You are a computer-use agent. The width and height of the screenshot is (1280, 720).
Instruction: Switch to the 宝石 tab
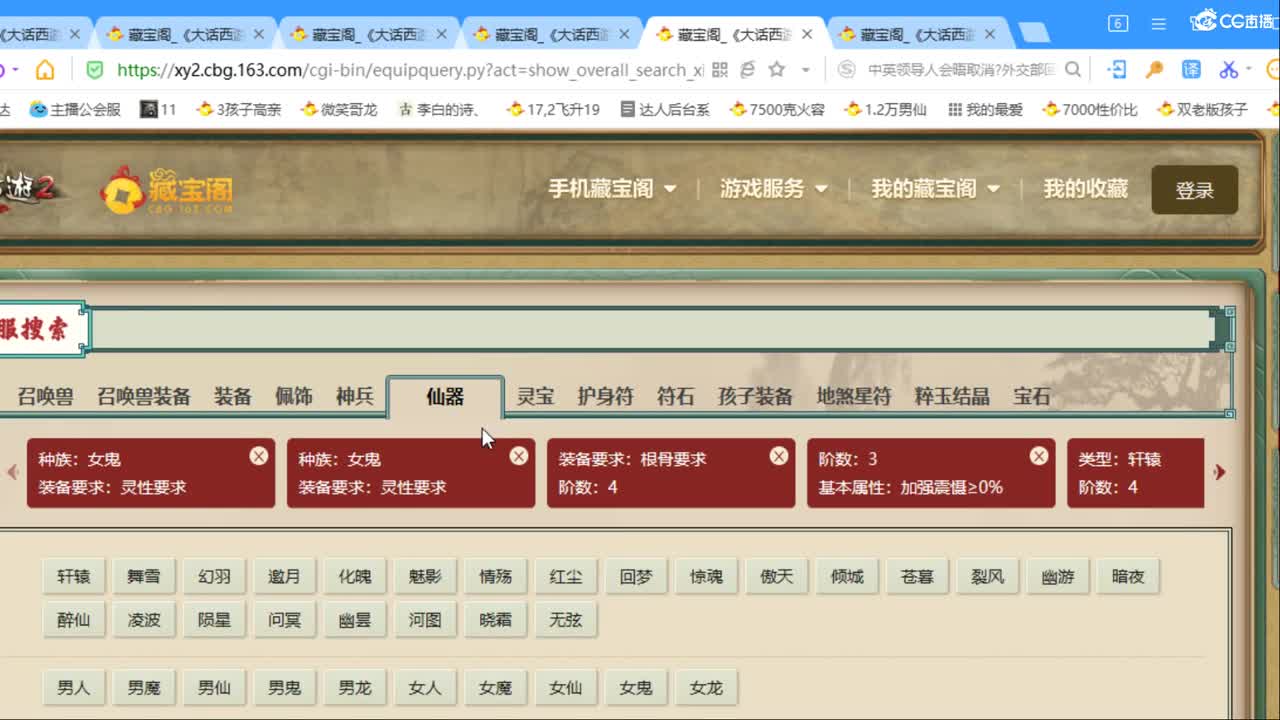(x=1031, y=396)
